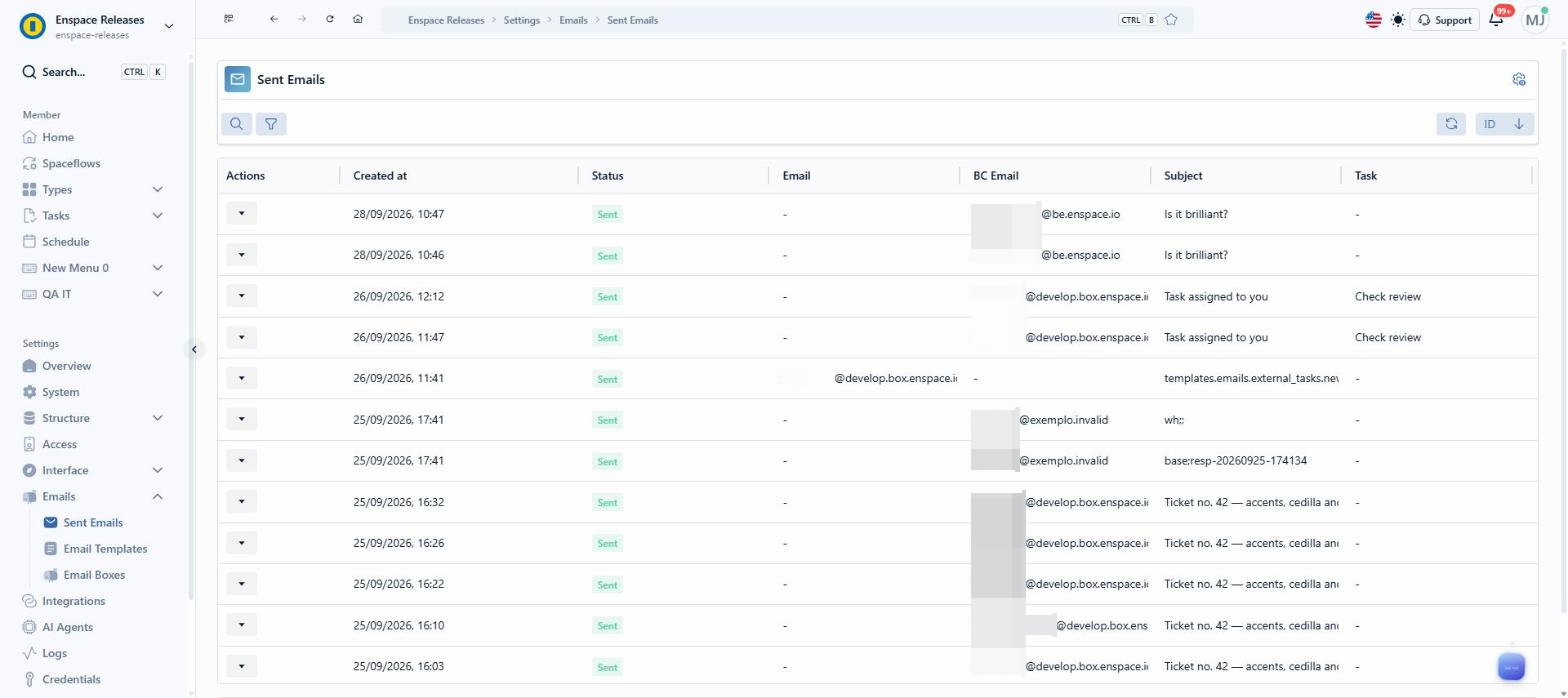Open actions dropdown for 25/09/2026, 16:32 row
1568x698 pixels.
tap(241, 501)
